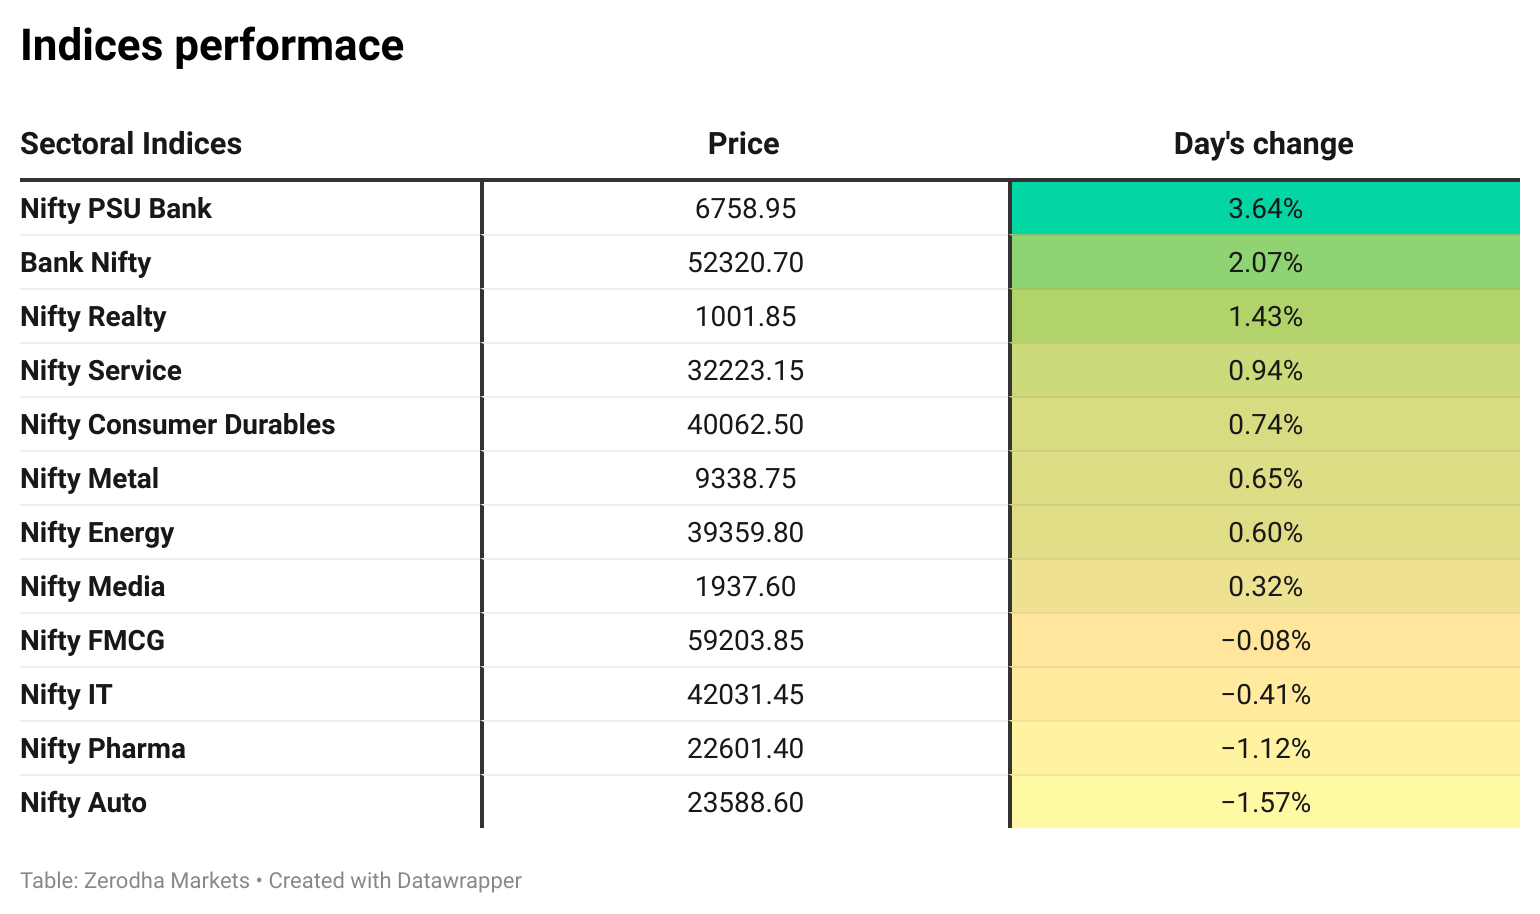Image resolution: width=1540 pixels, height=914 pixels.
Task: Click the 2.07% Bank Nifty change cell
Action: click(1265, 263)
